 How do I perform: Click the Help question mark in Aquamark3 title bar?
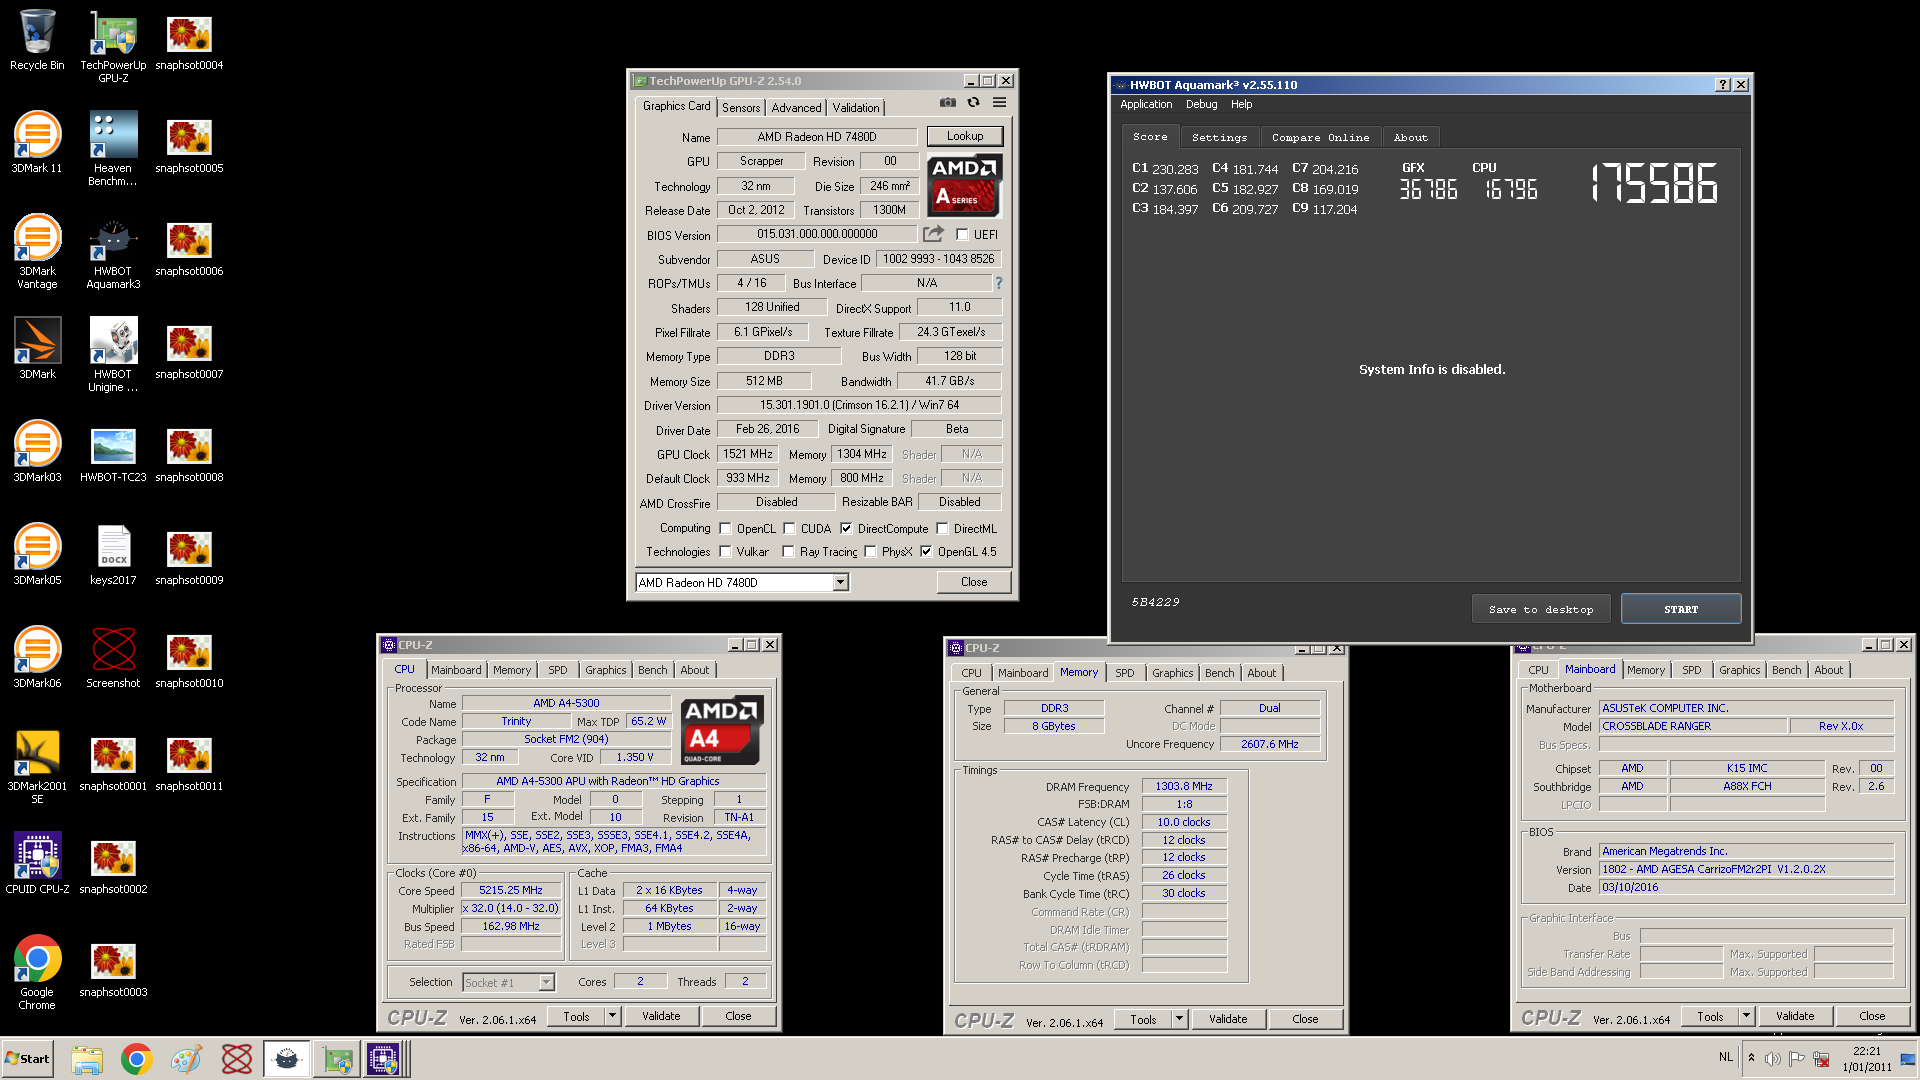click(1722, 85)
